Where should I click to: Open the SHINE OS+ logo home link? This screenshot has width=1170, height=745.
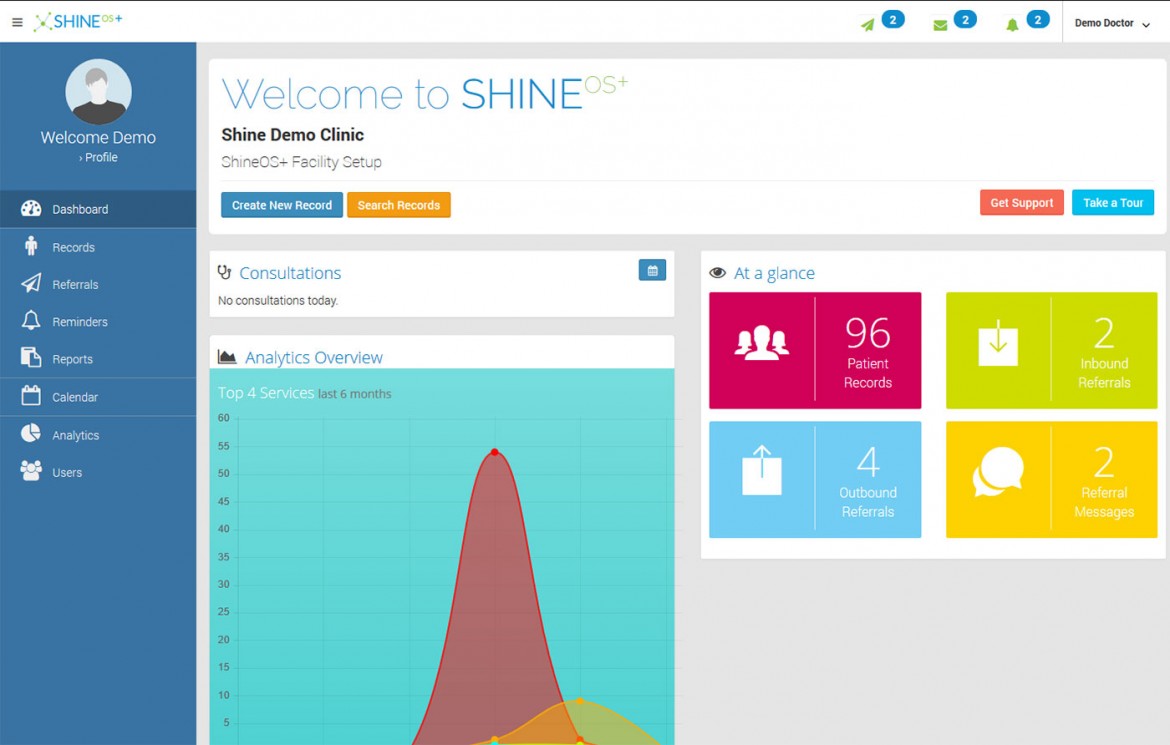click(78, 22)
